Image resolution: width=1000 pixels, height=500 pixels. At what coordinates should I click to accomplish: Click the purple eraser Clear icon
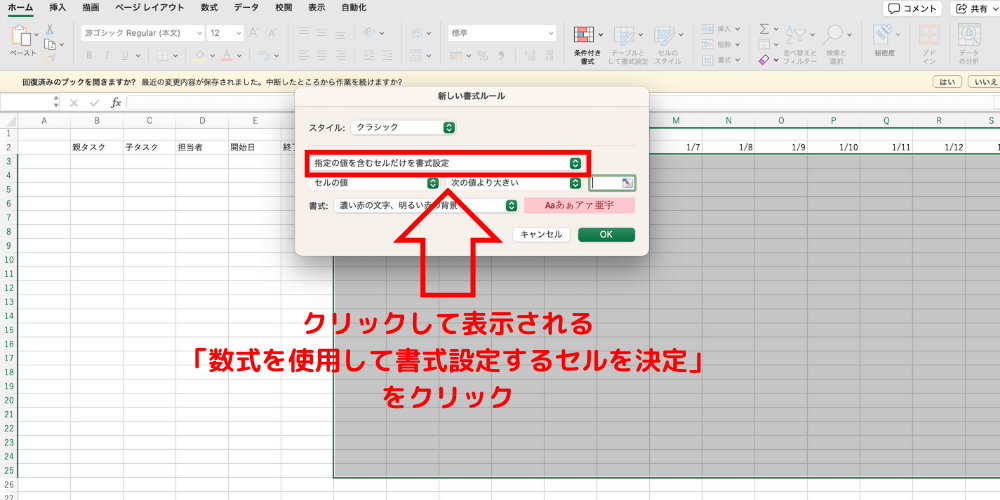pyautogui.click(x=765, y=60)
